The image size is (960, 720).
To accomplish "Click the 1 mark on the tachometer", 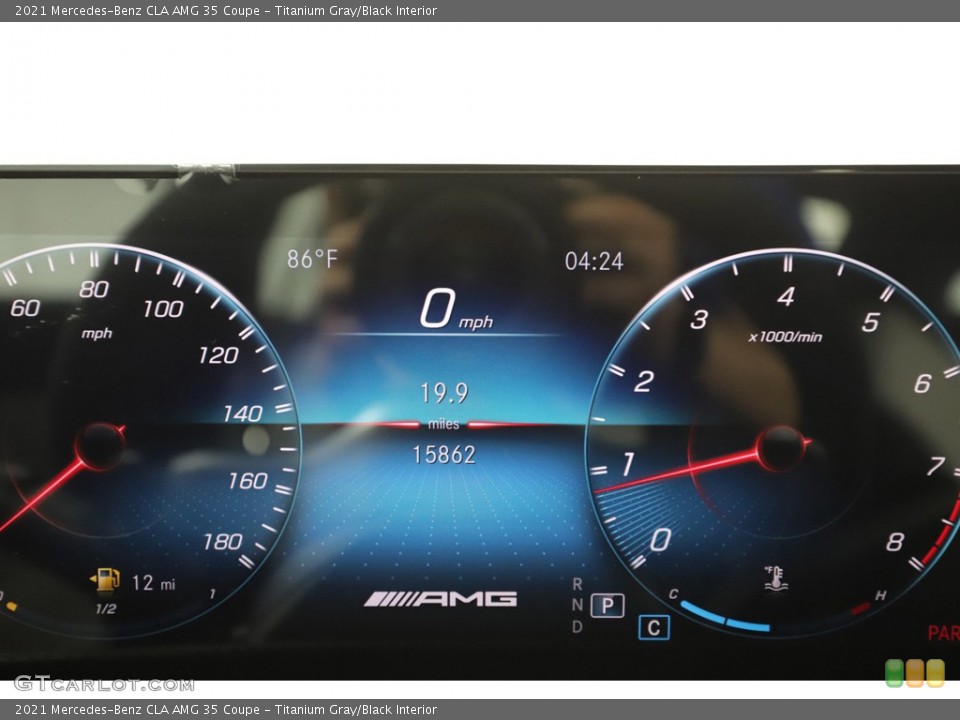I will click(628, 463).
